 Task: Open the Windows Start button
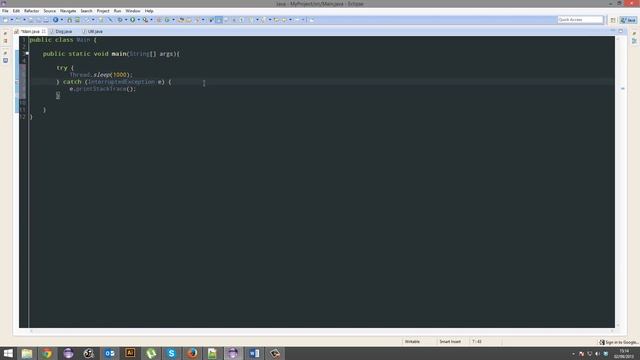pyautogui.click(x=8, y=353)
